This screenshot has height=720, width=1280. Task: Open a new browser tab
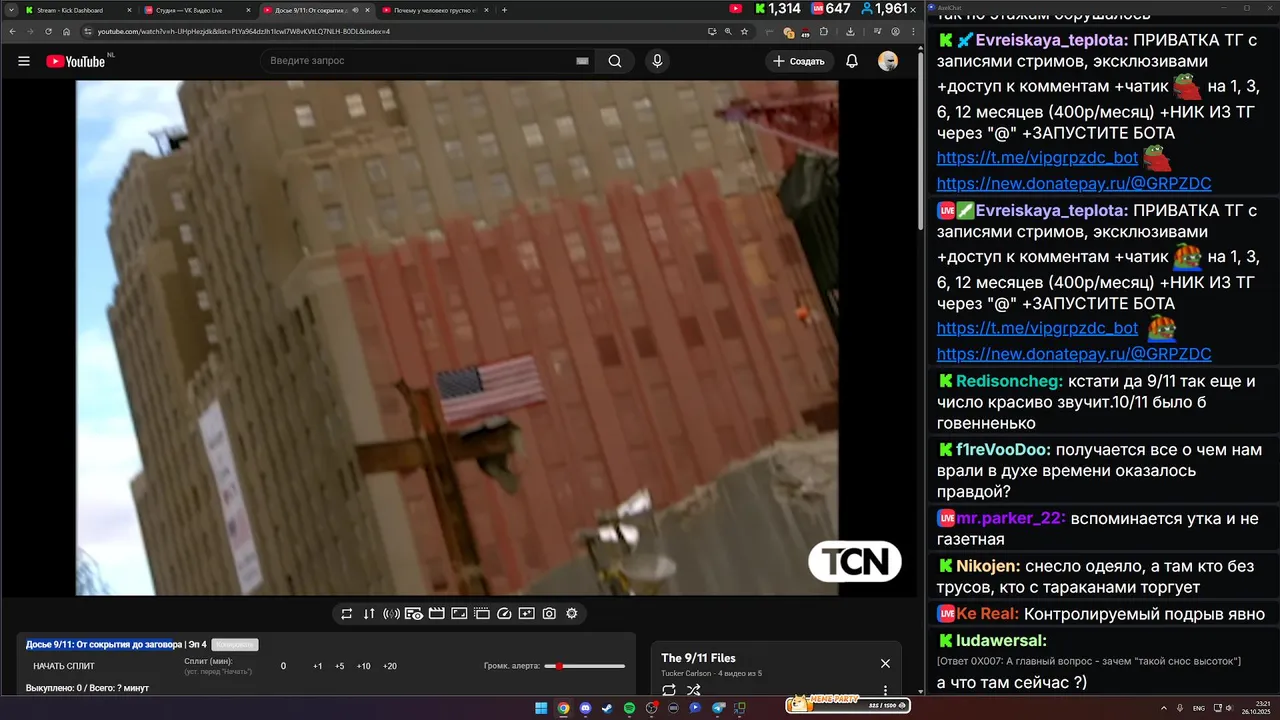pos(504,10)
